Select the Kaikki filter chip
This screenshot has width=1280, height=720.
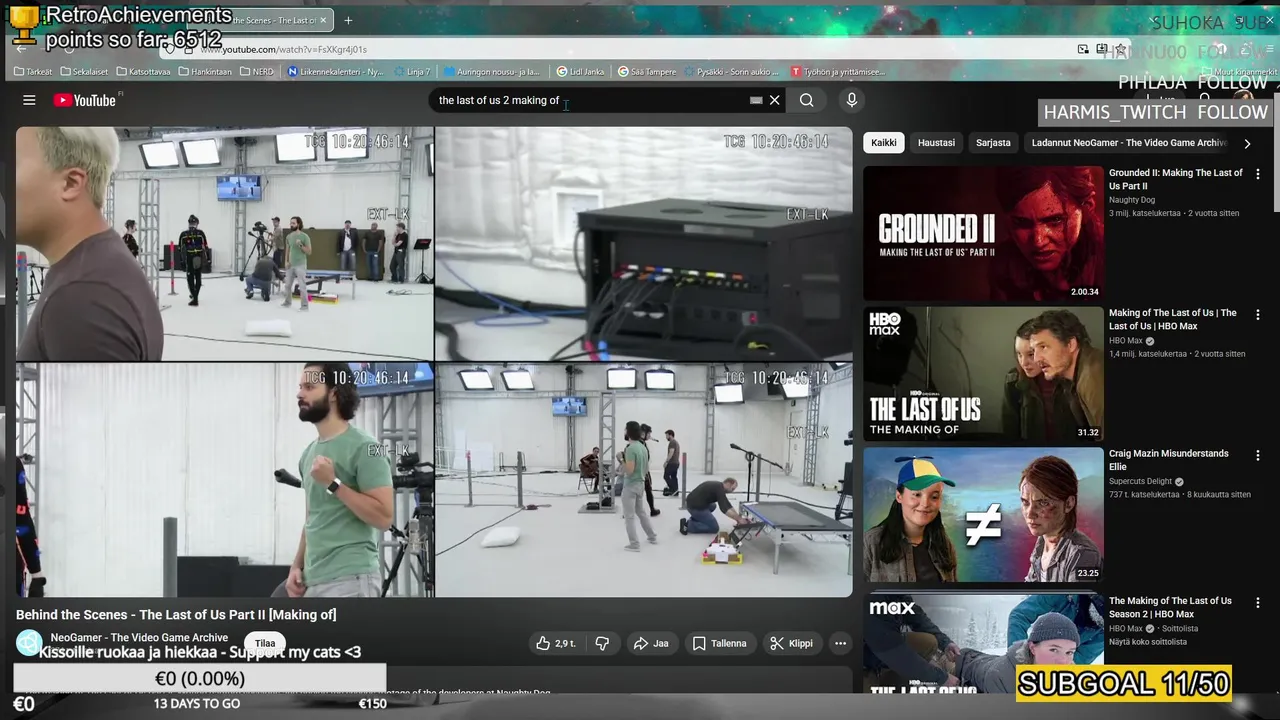click(884, 143)
